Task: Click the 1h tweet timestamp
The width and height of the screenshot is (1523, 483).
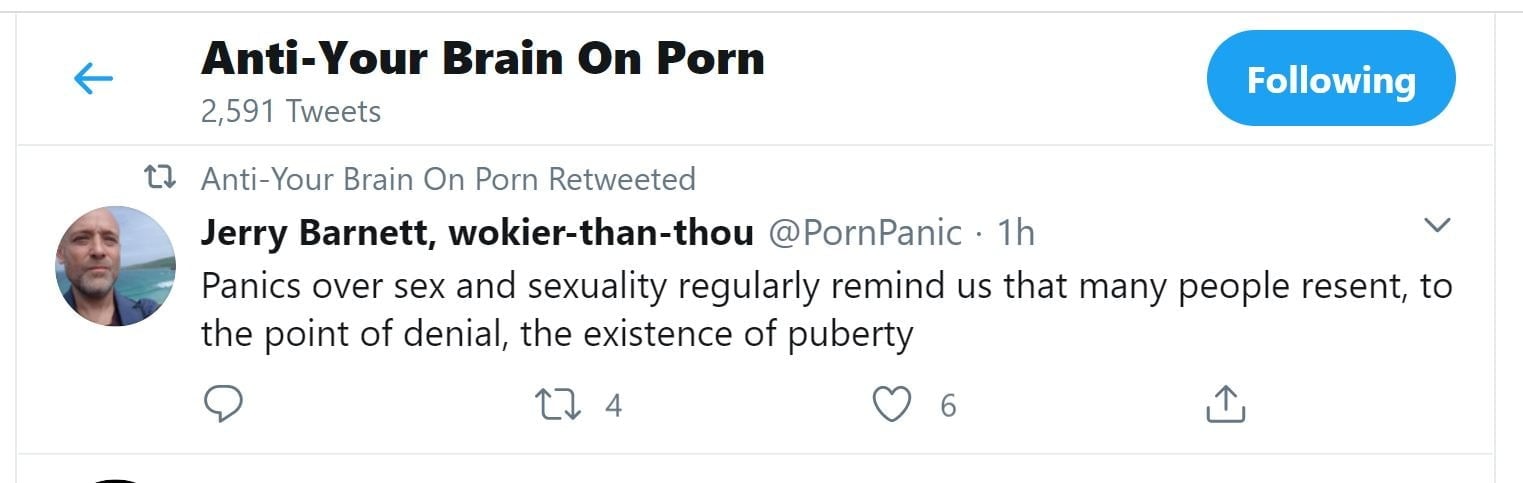Action: click(x=1016, y=233)
